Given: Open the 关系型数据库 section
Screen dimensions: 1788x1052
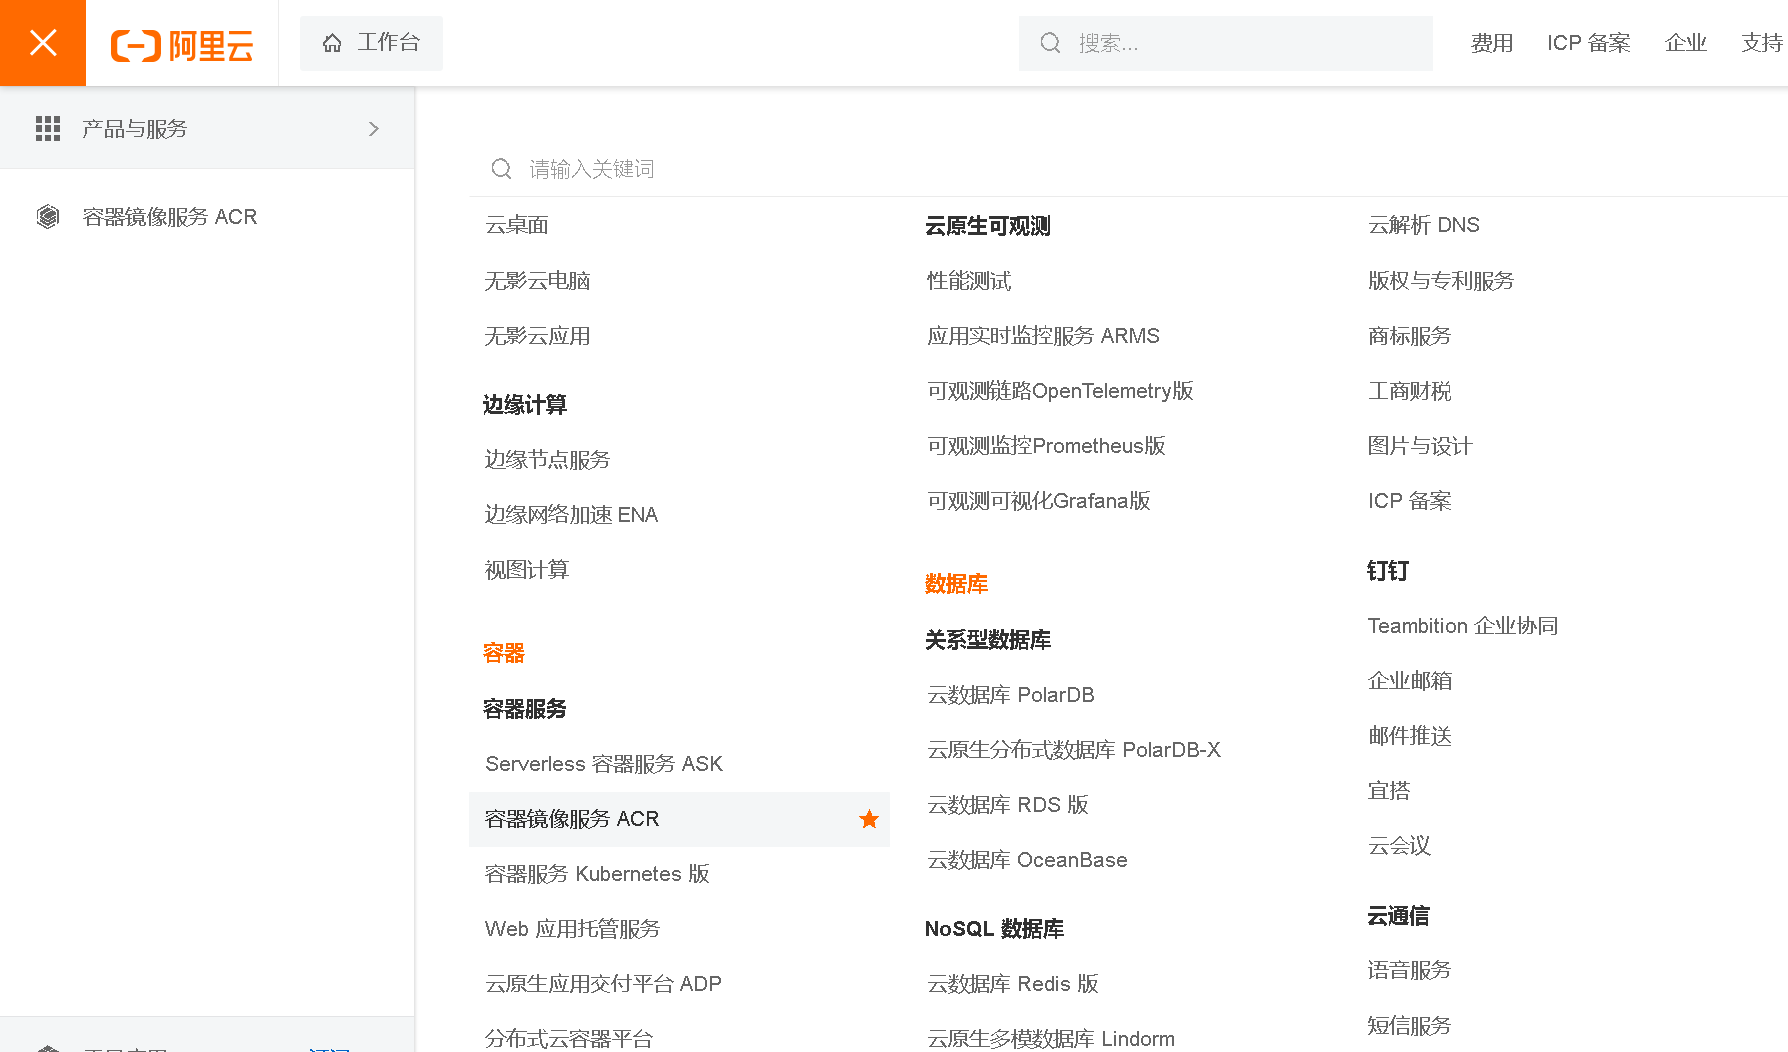Looking at the screenshot, I should [x=988, y=640].
